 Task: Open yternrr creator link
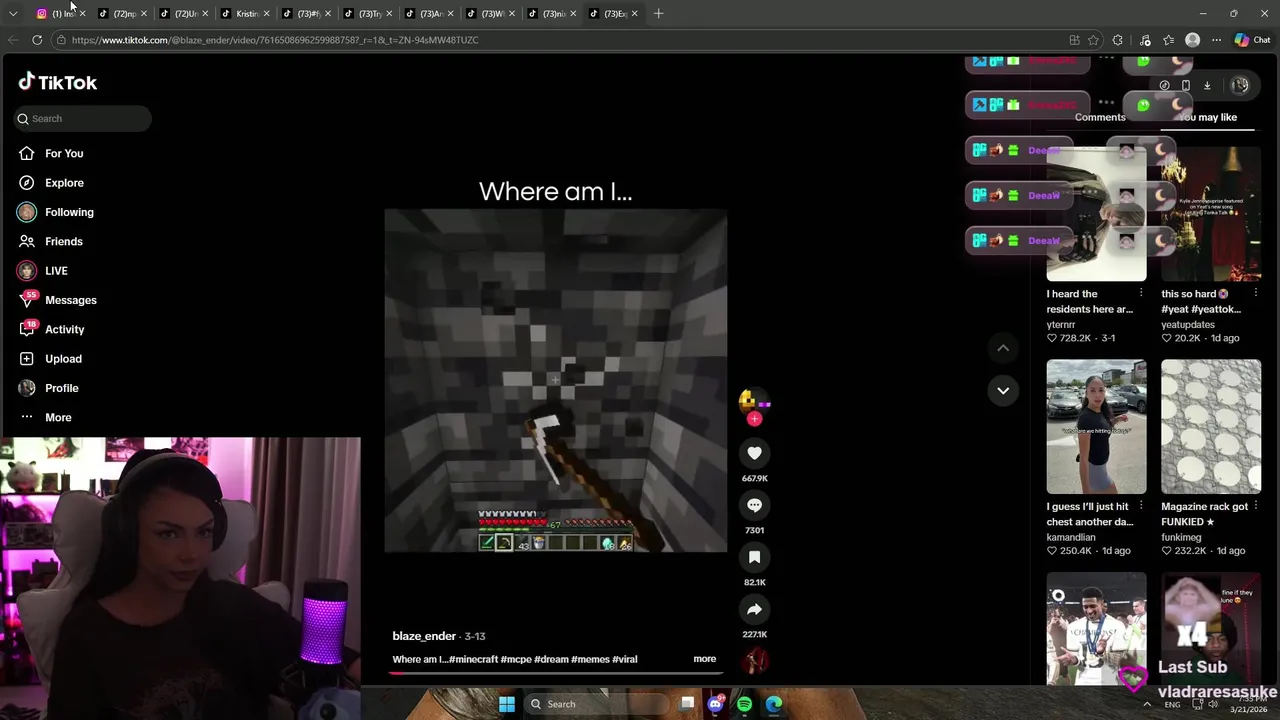click(1061, 325)
